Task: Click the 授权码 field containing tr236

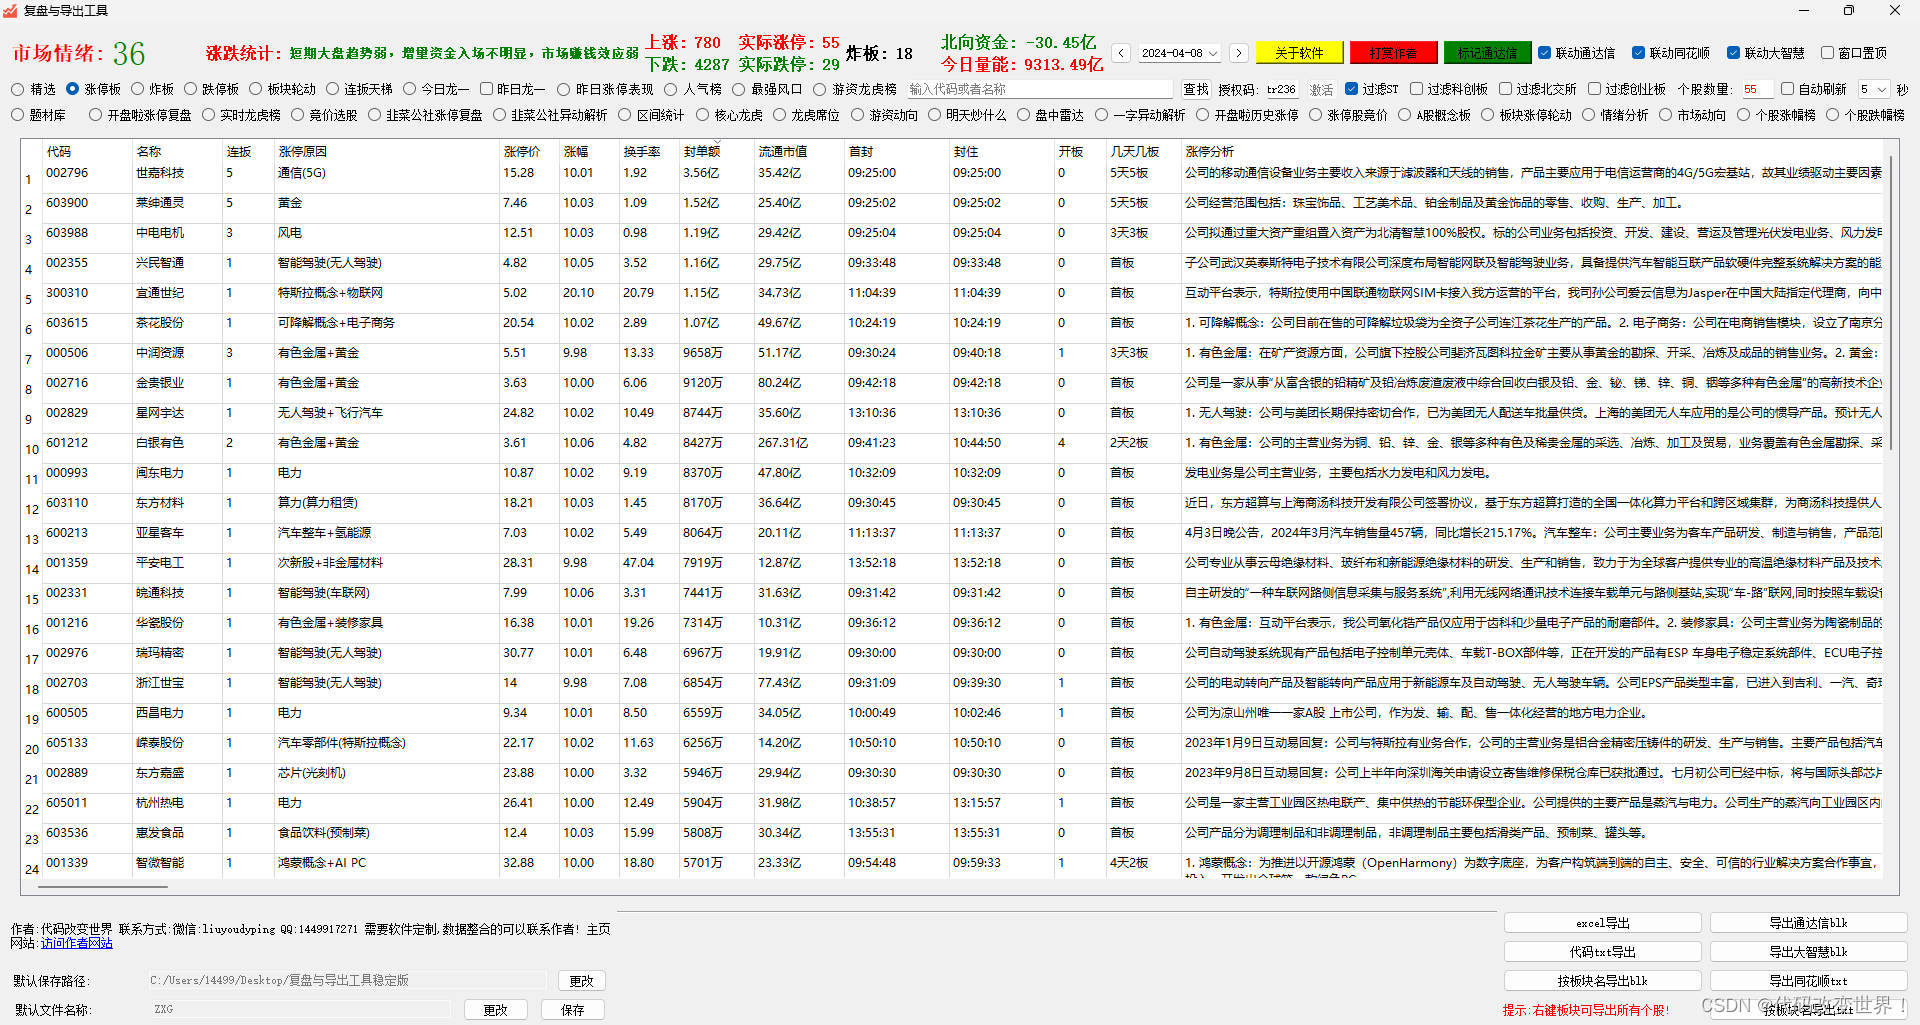Action: click(x=1281, y=89)
